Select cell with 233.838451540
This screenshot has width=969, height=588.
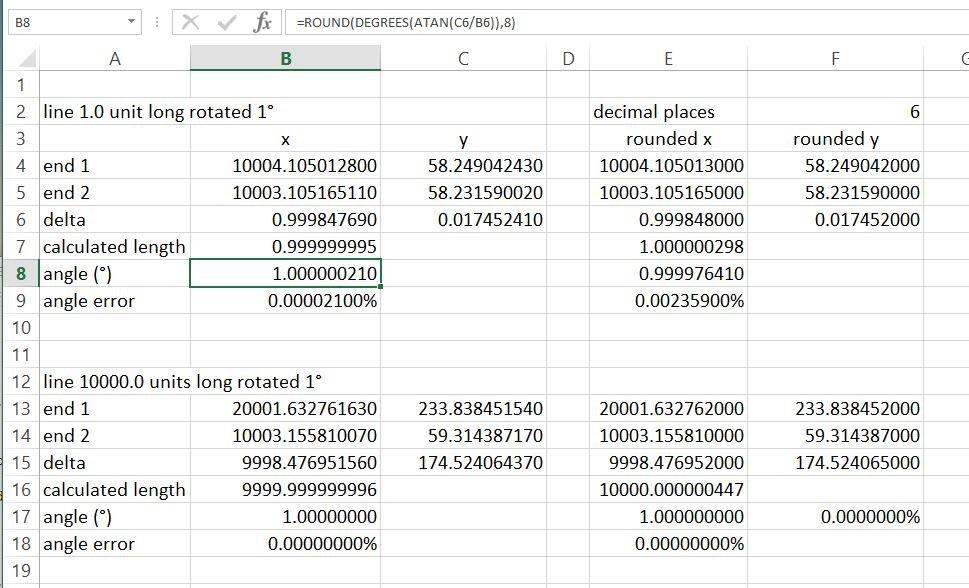(463, 409)
